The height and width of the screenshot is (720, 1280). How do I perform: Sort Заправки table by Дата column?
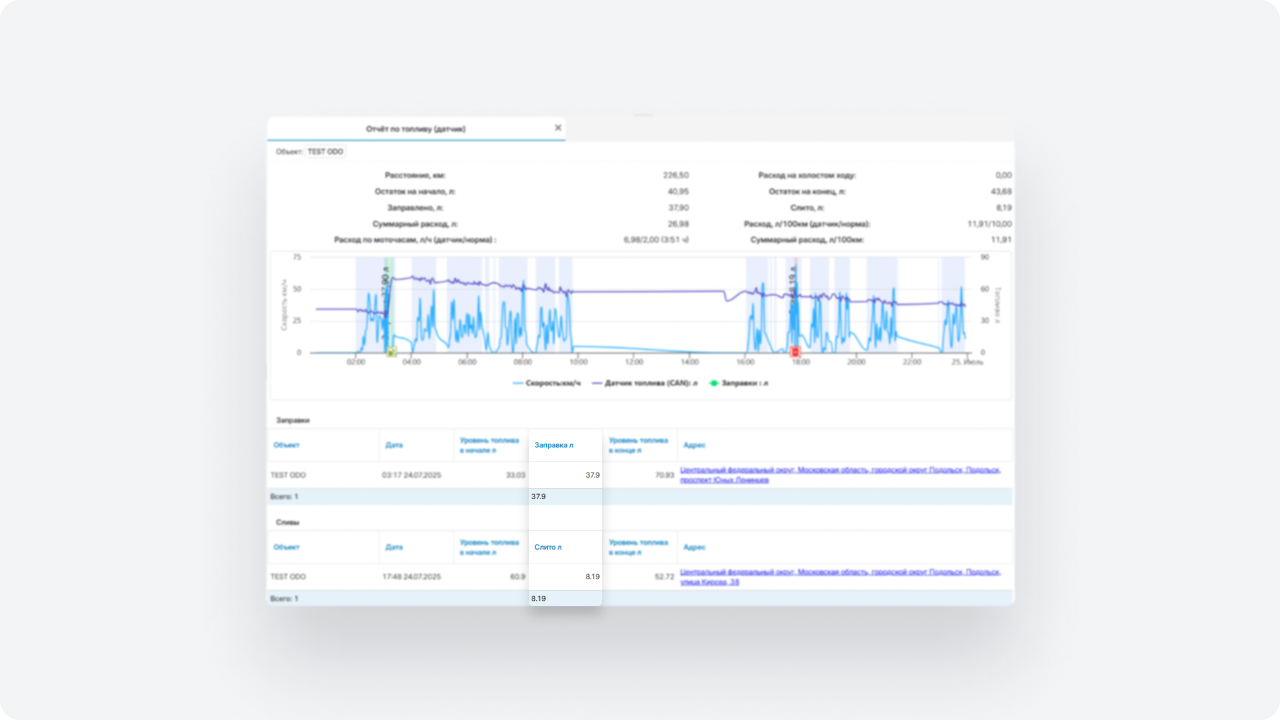coord(394,445)
